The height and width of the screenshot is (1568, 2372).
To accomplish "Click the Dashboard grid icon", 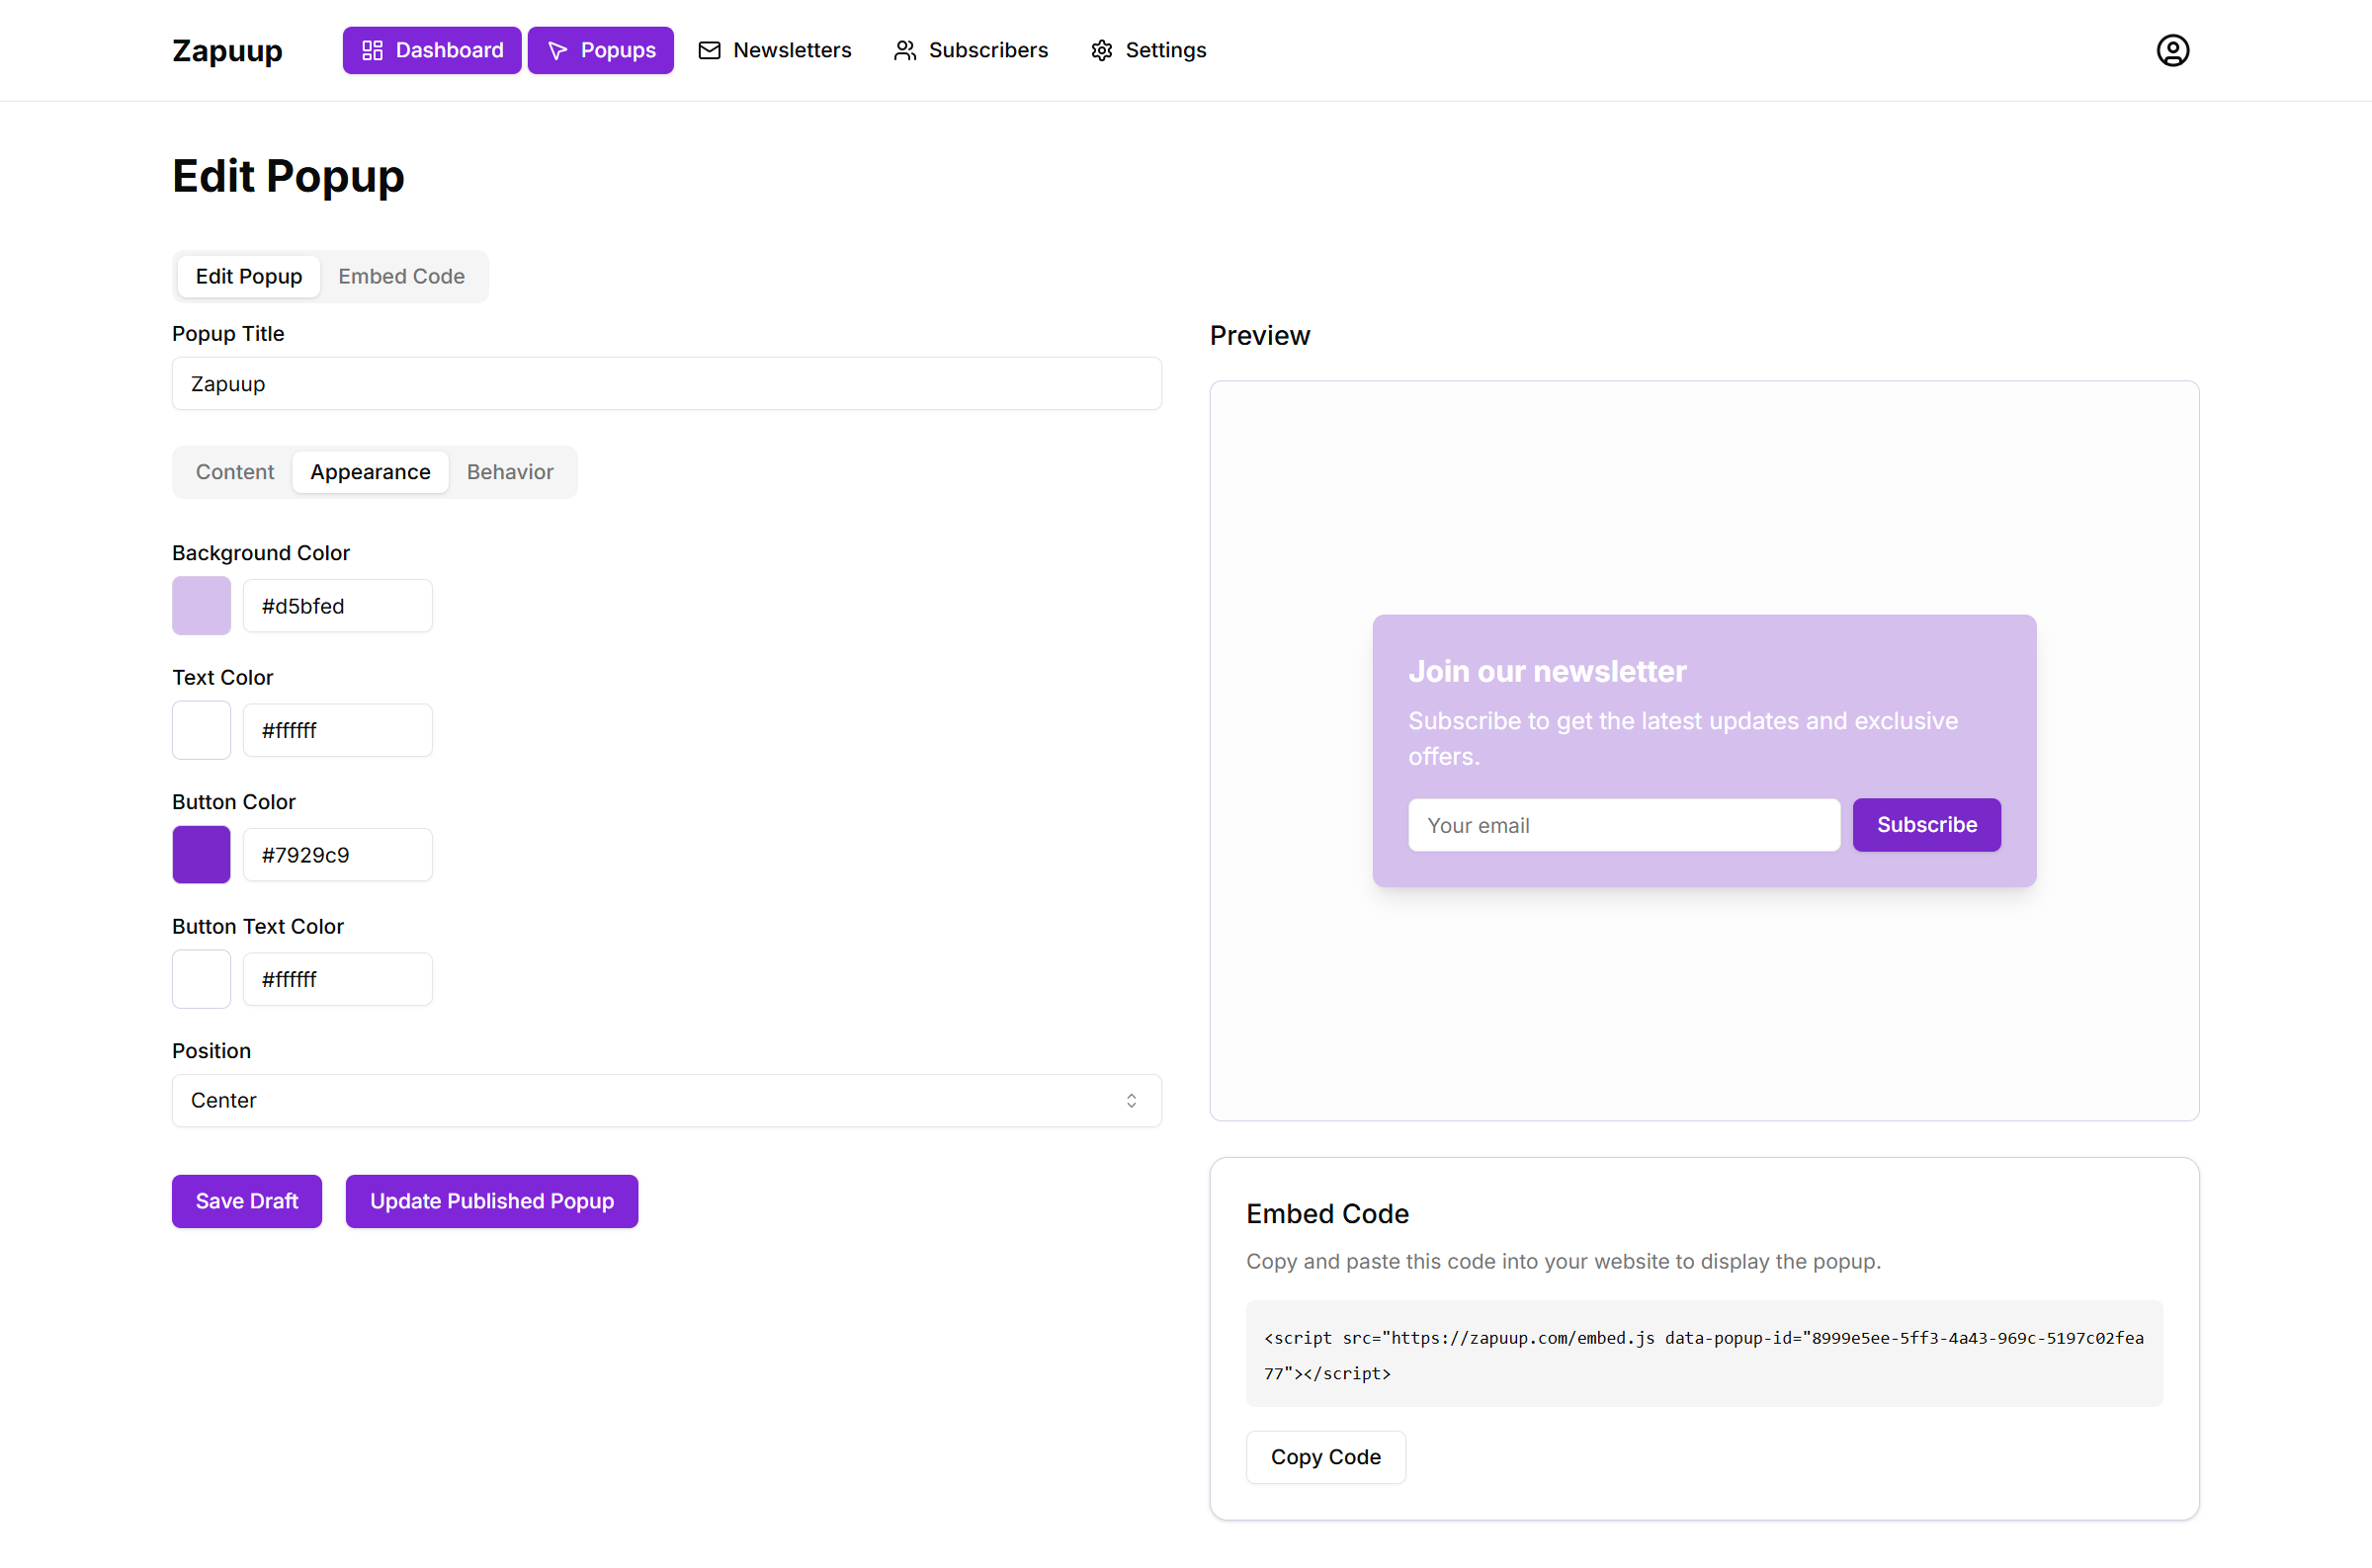I will tap(372, 50).
